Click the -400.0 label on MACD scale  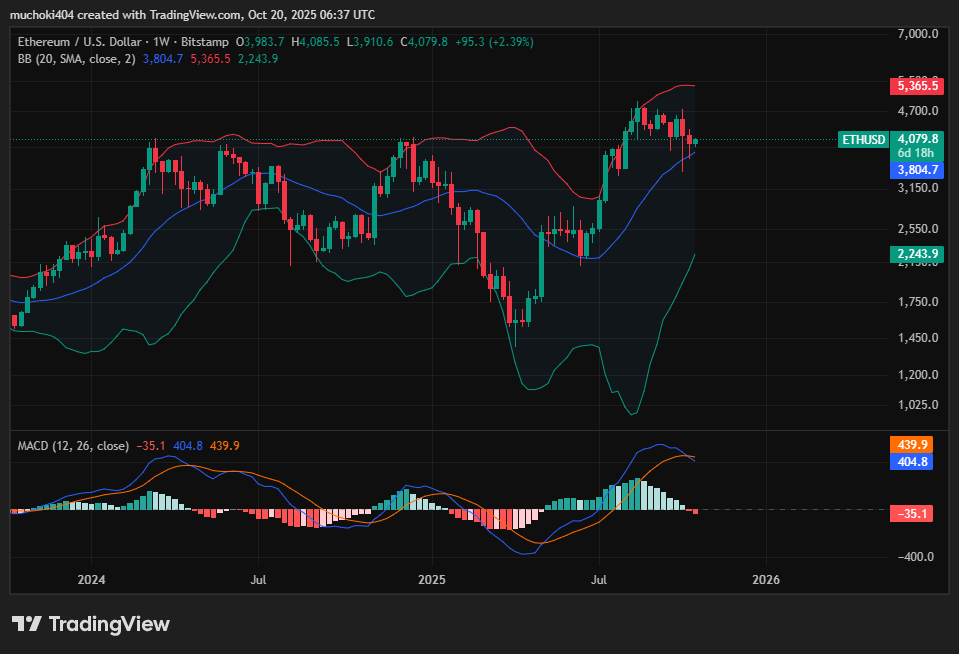pyautogui.click(x=918, y=557)
